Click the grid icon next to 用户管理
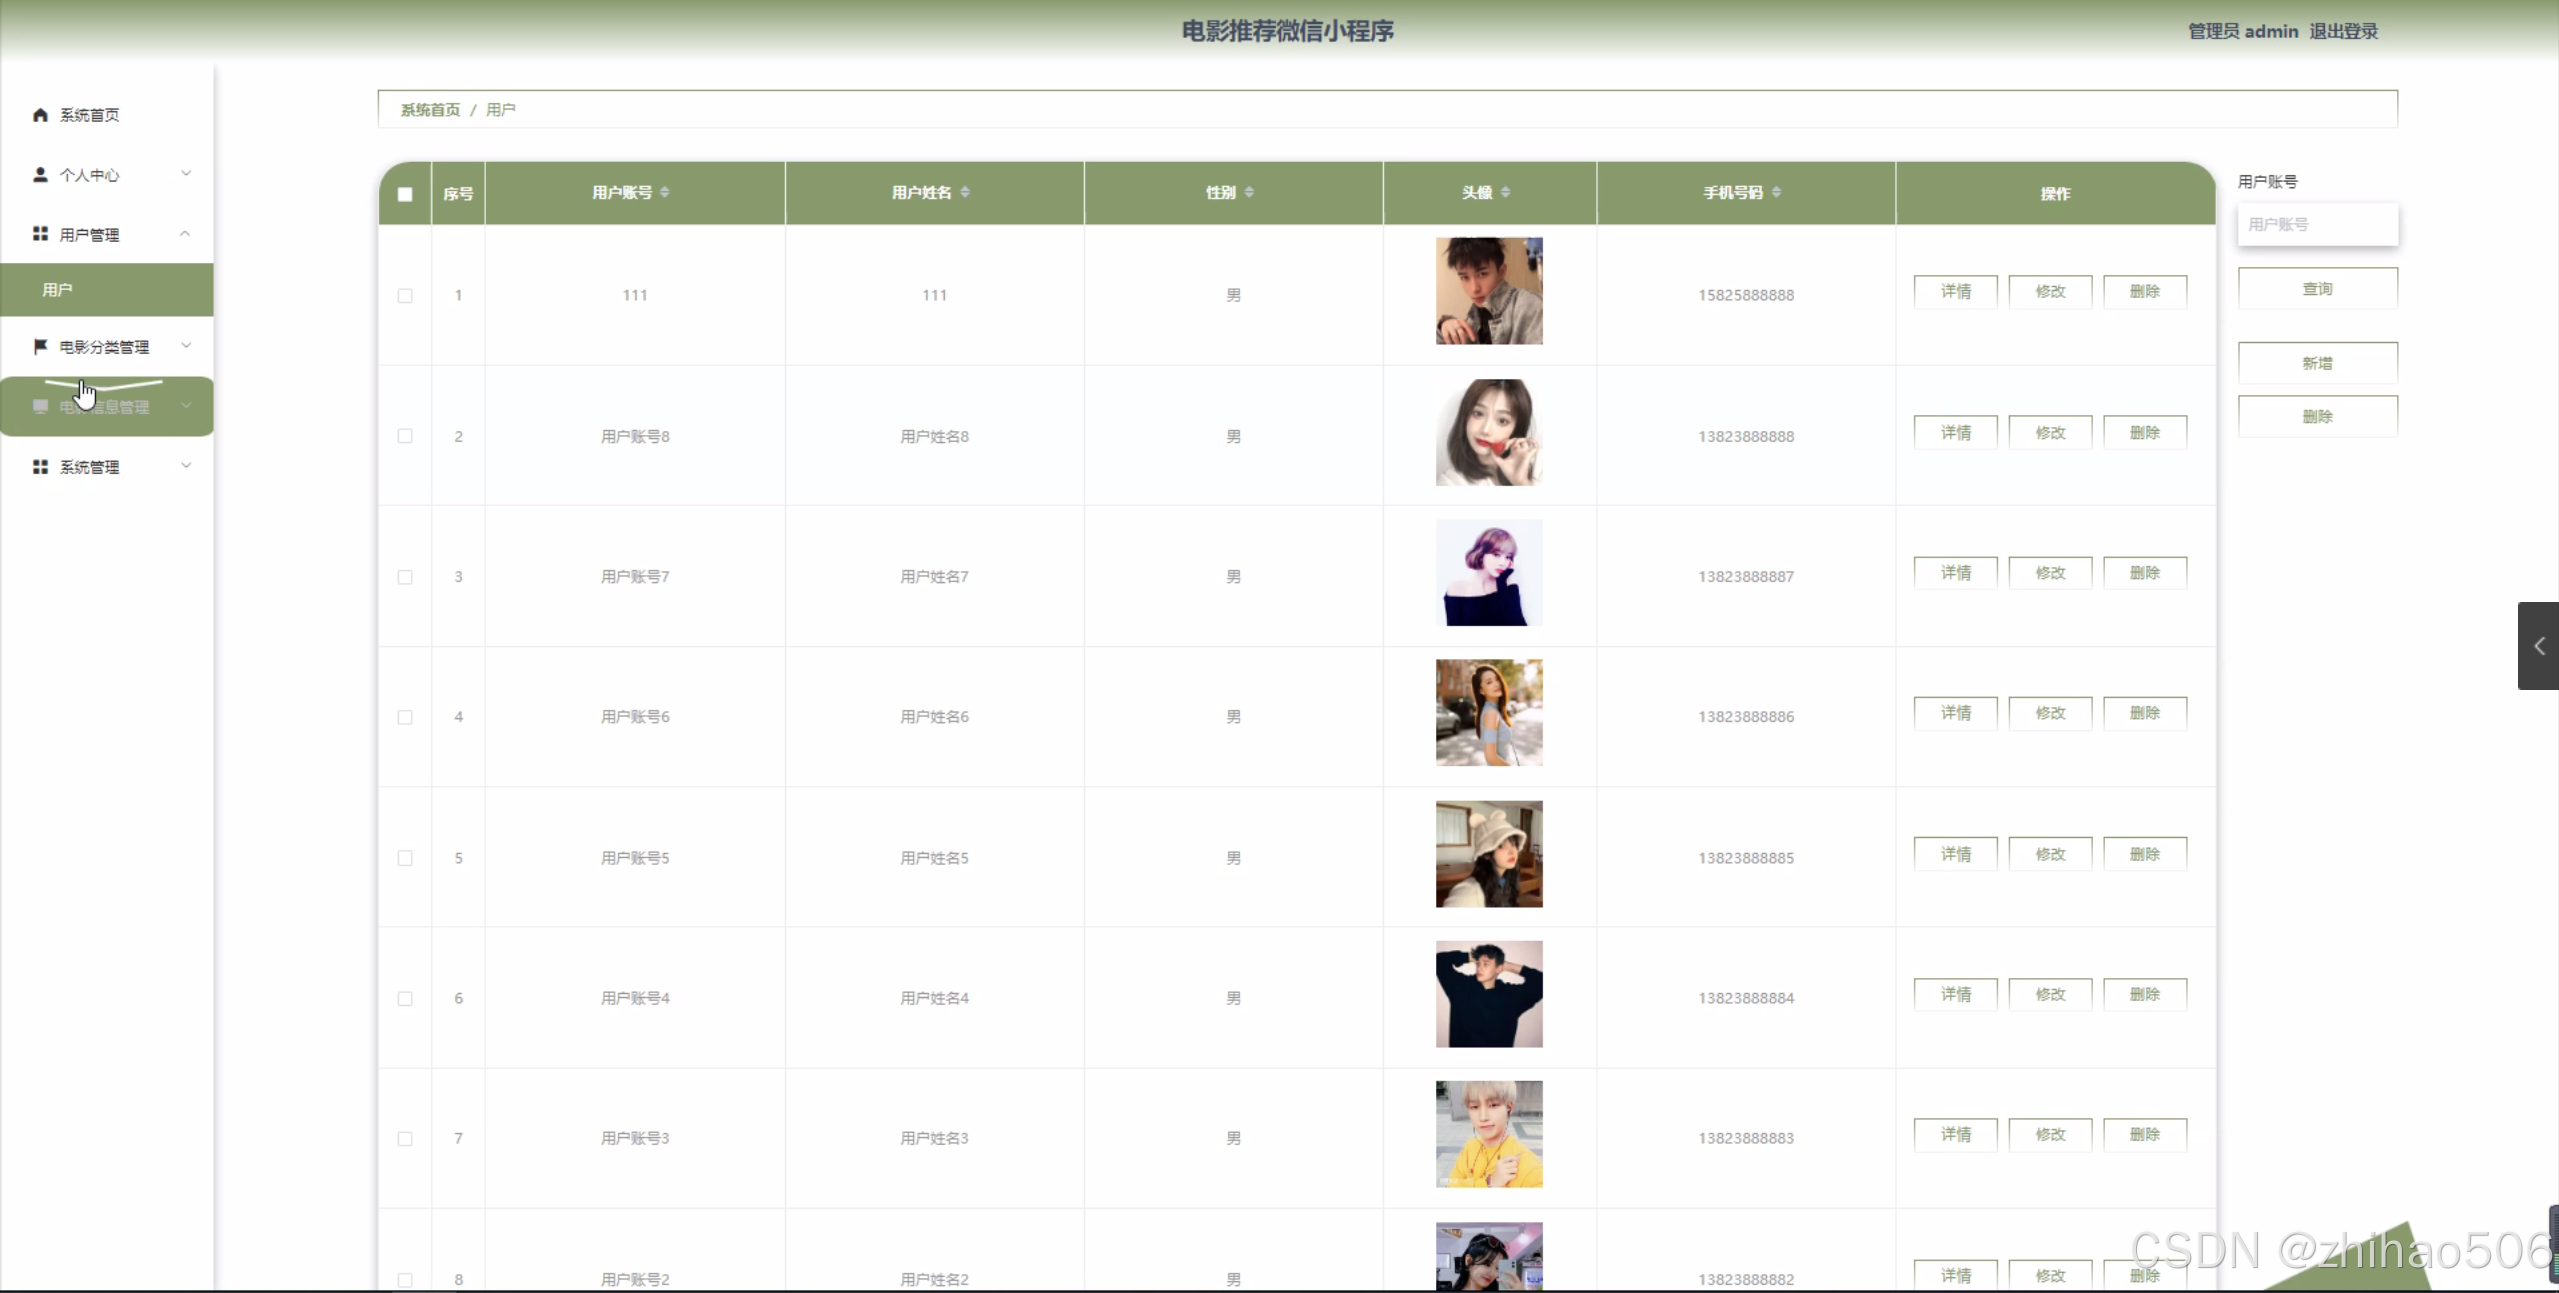The image size is (2559, 1293). [40, 234]
